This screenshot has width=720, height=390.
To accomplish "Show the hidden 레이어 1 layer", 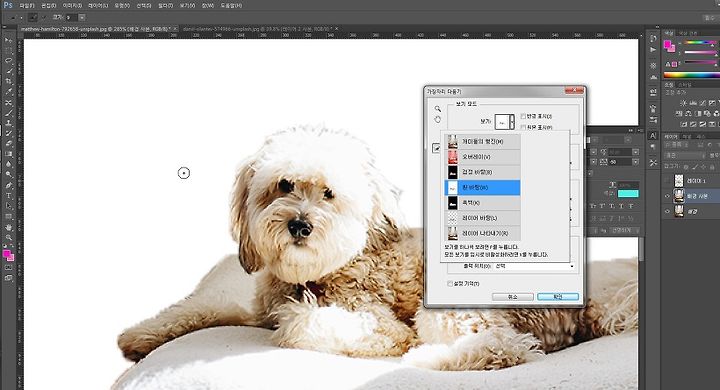I will [667, 181].
